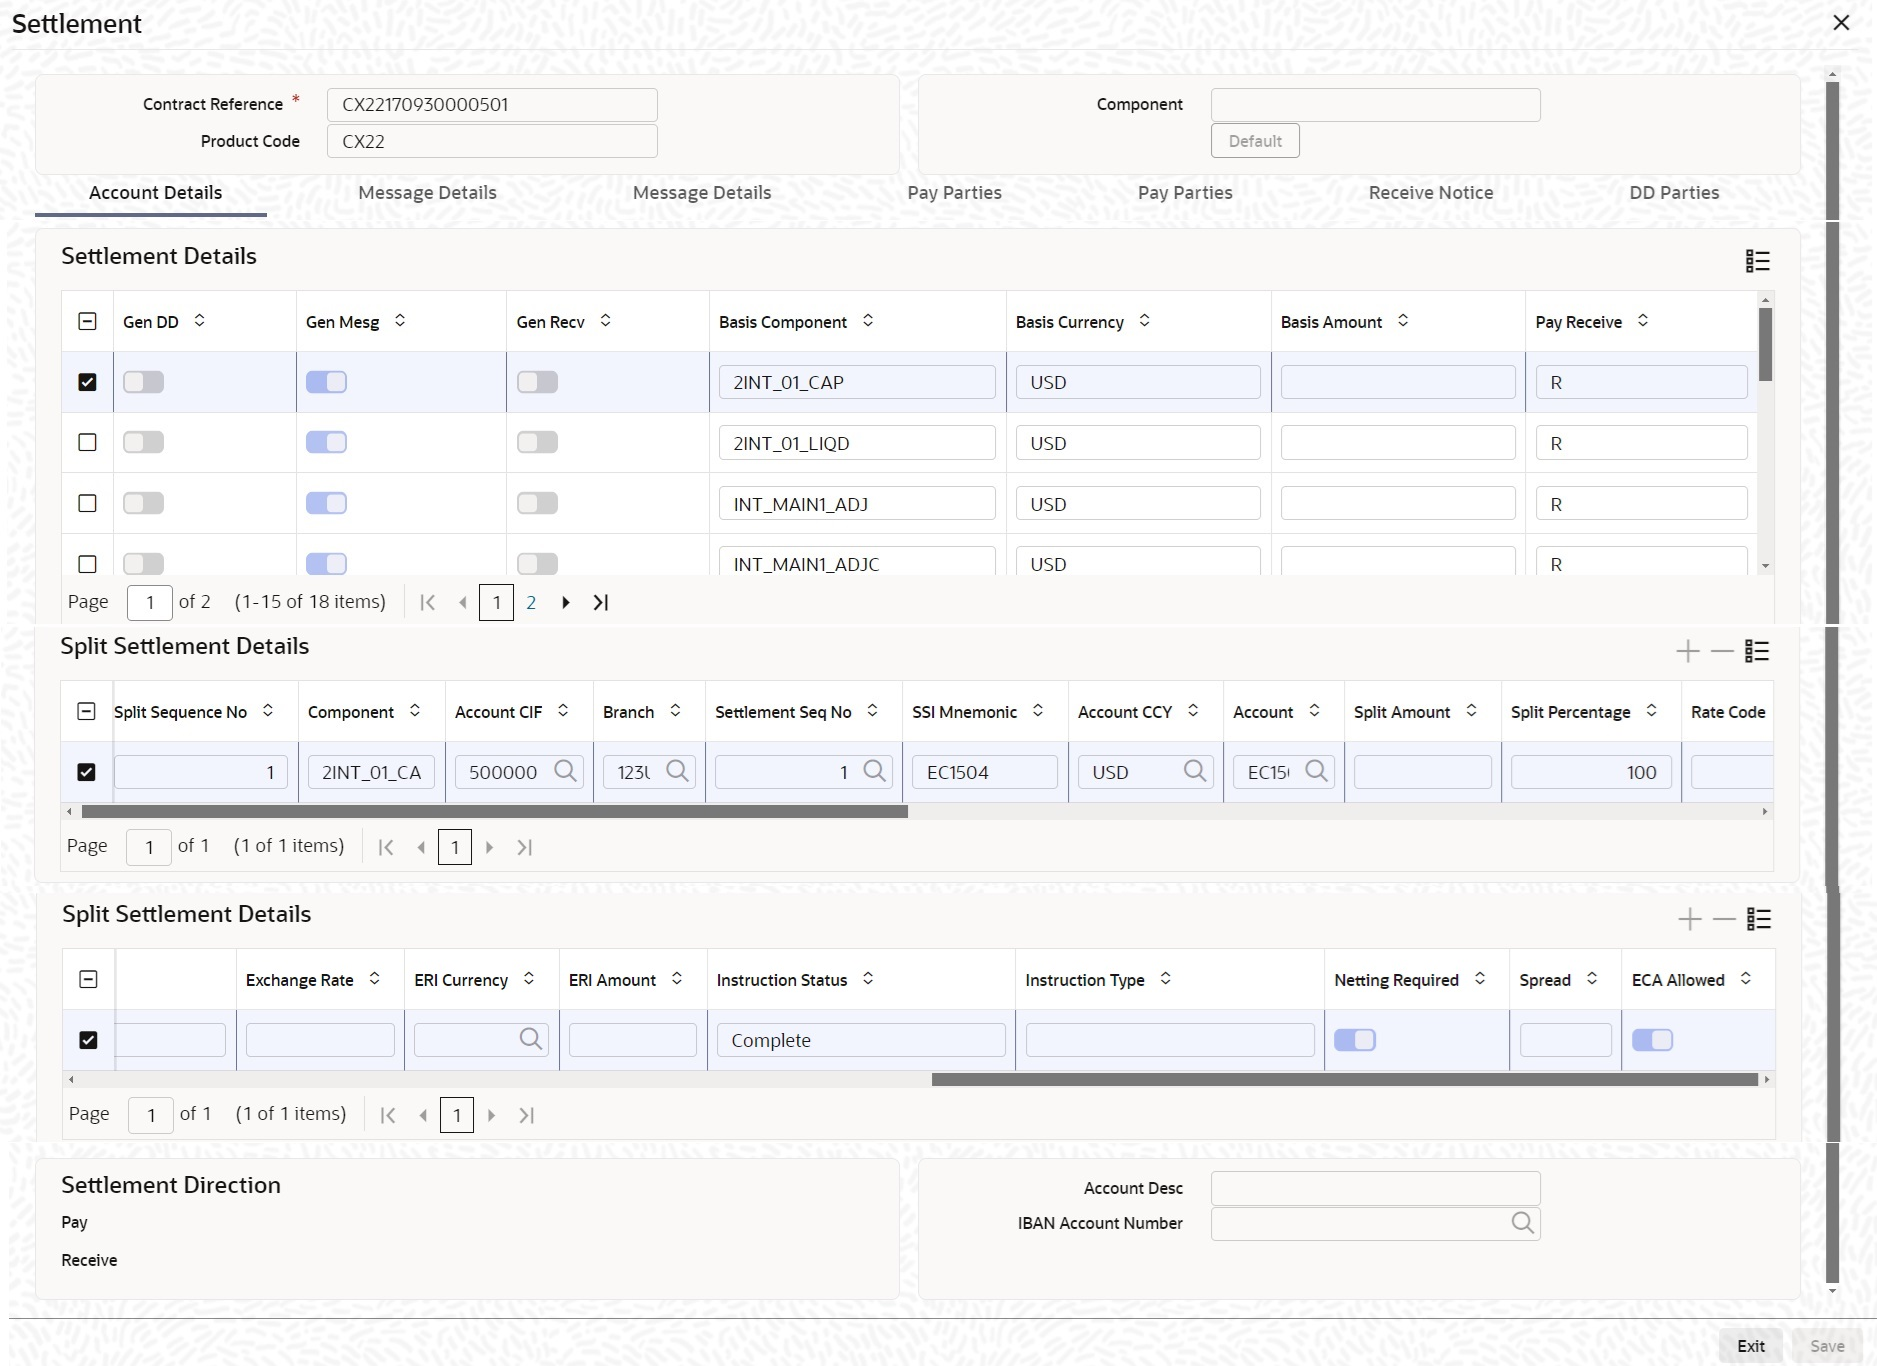Sort by Split Sequence No column
Screen dimensions: 1877x1366
coord(268,710)
